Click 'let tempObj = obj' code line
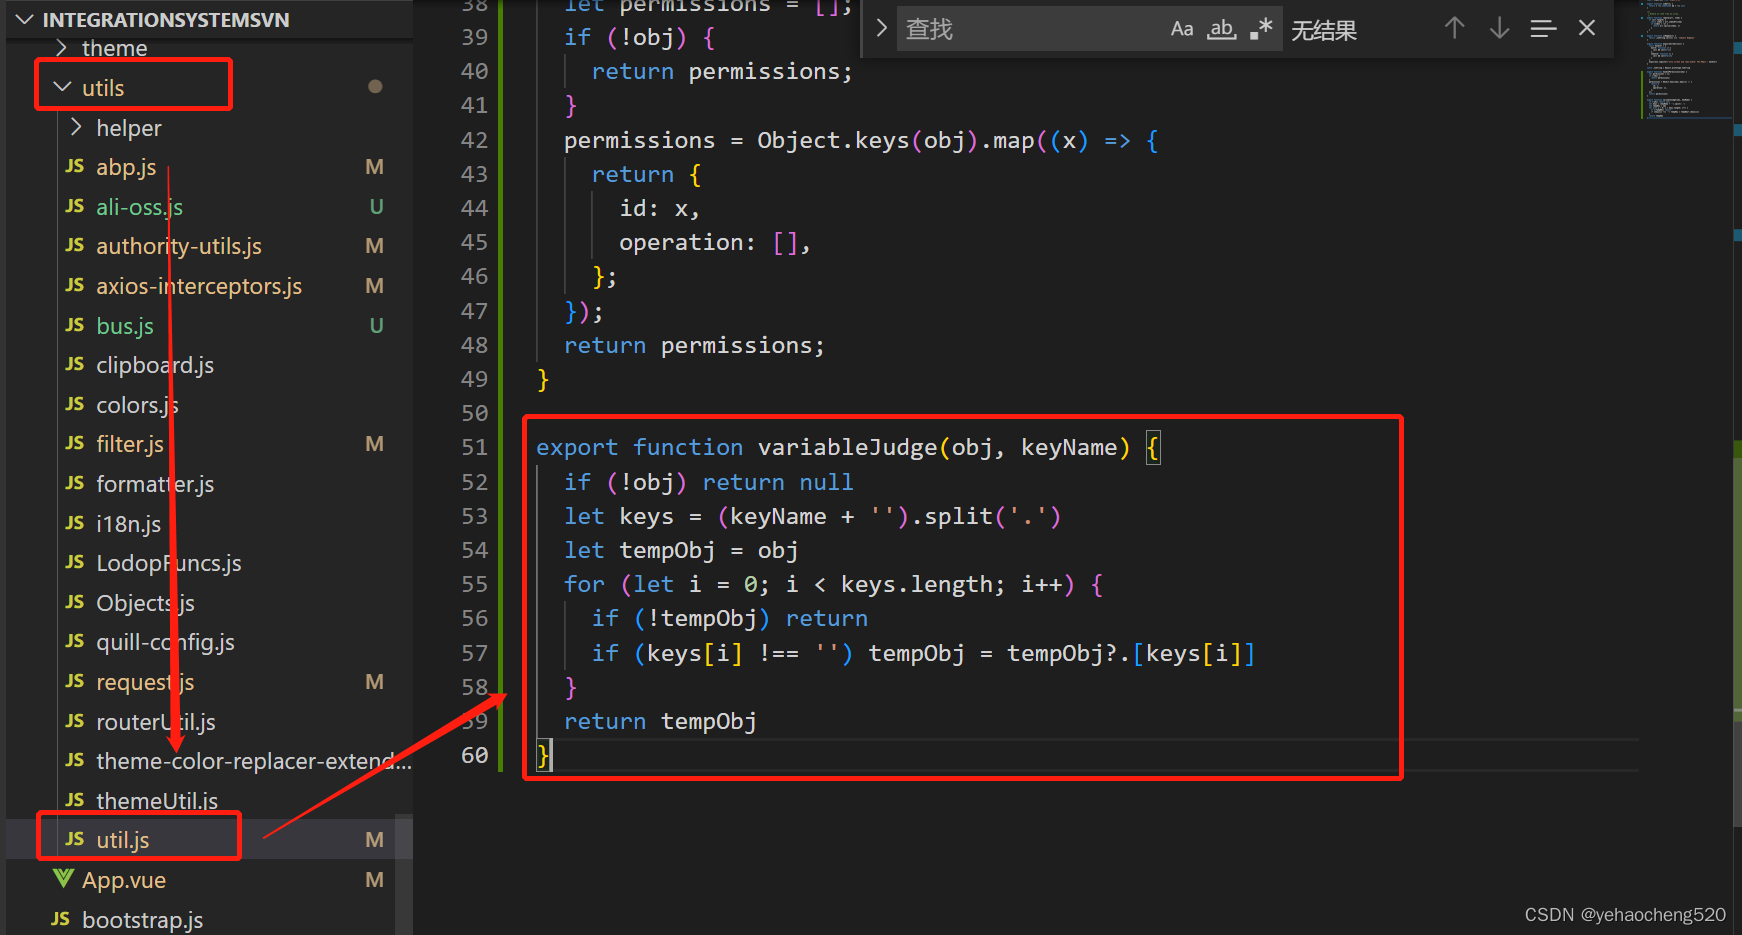 680,551
